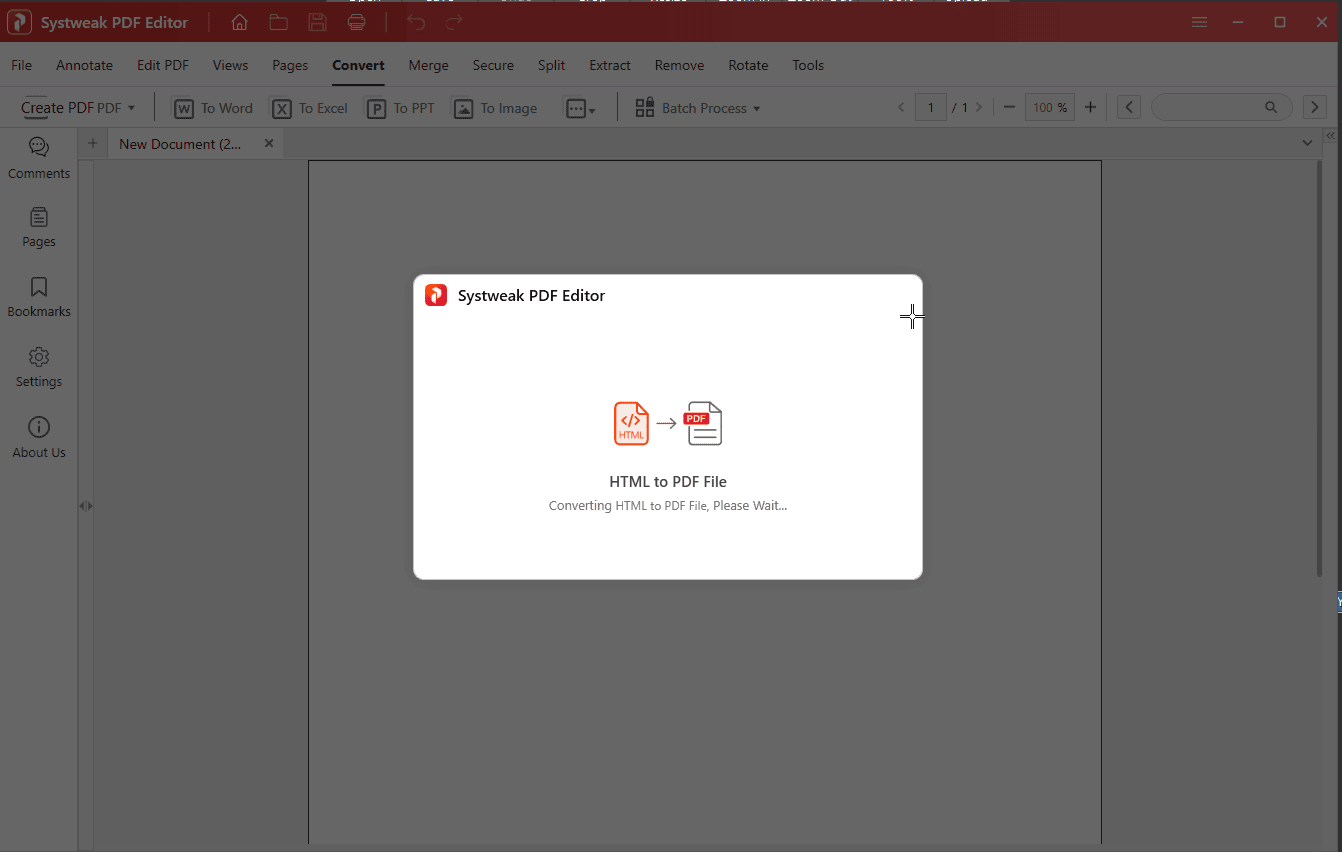
Task: Click the page number input box
Action: [x=931, y=107]
